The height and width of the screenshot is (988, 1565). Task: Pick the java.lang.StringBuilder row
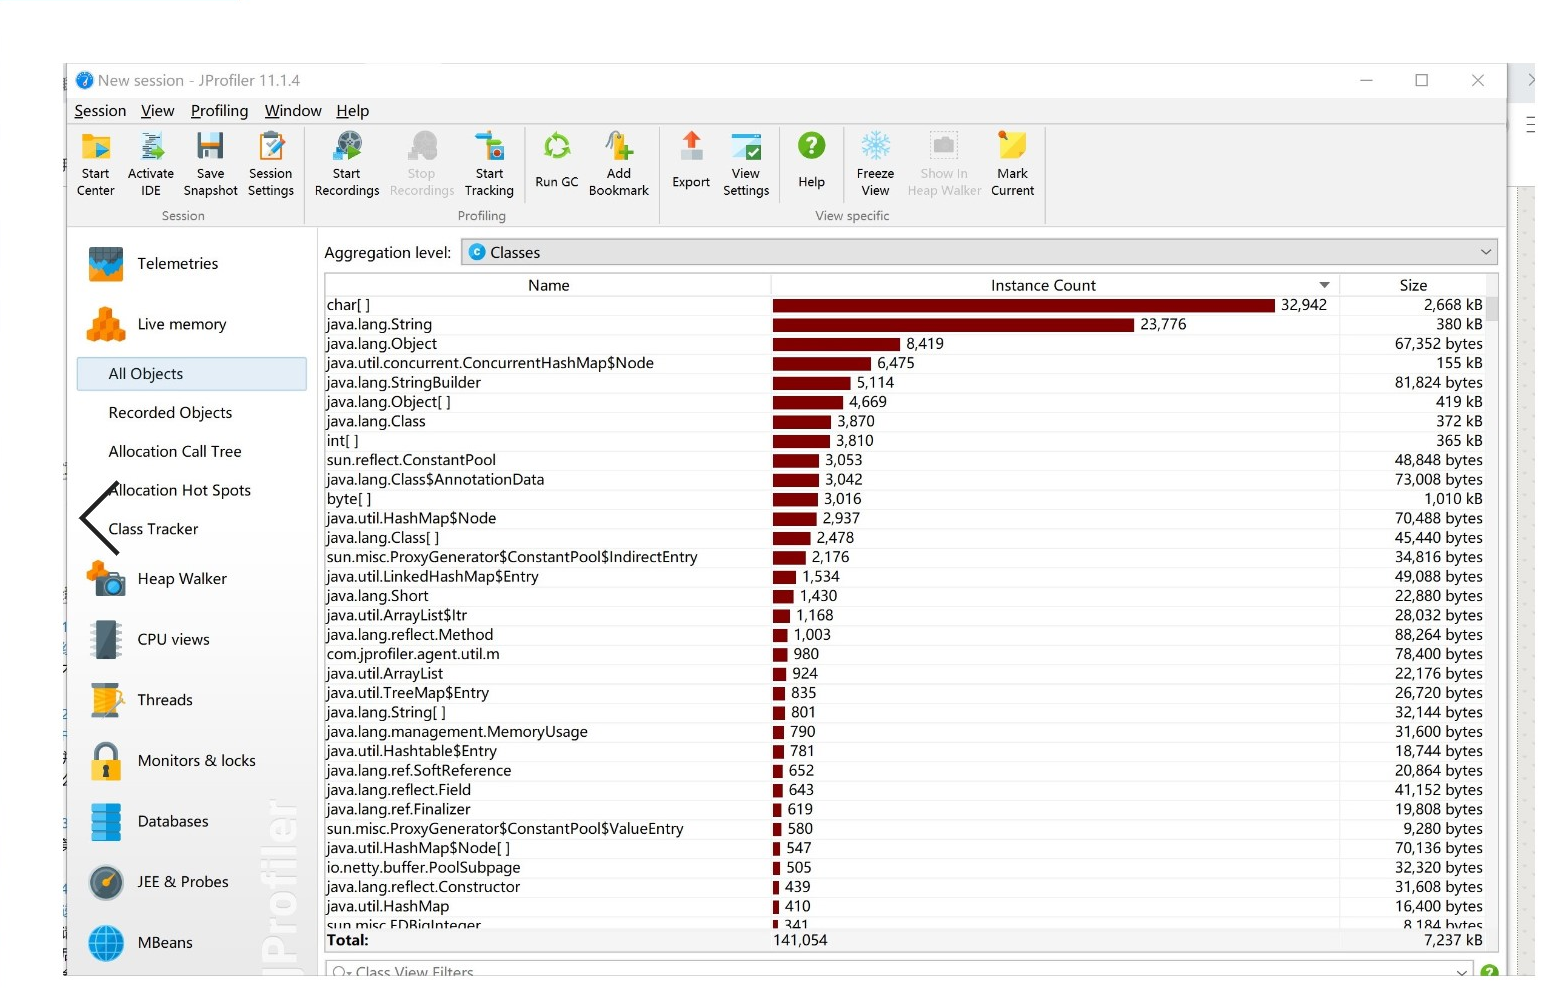pos(905,383)
